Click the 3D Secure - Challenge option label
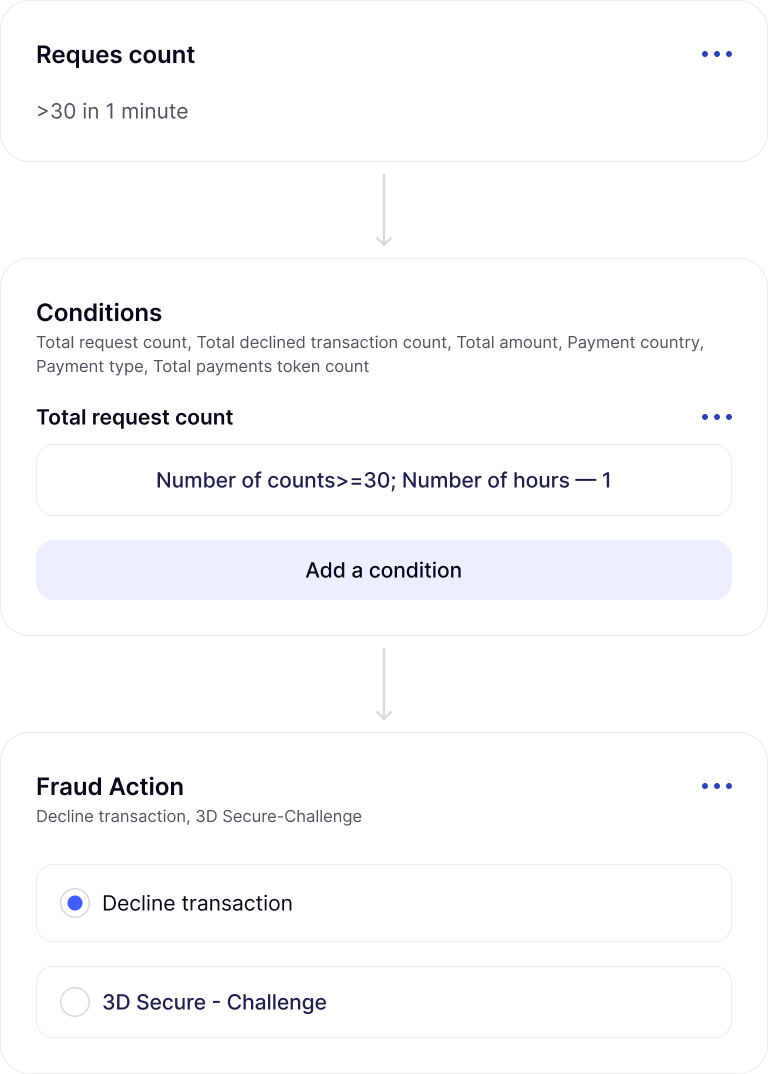The image size is (768, 1074). [x=214, y=1002]
